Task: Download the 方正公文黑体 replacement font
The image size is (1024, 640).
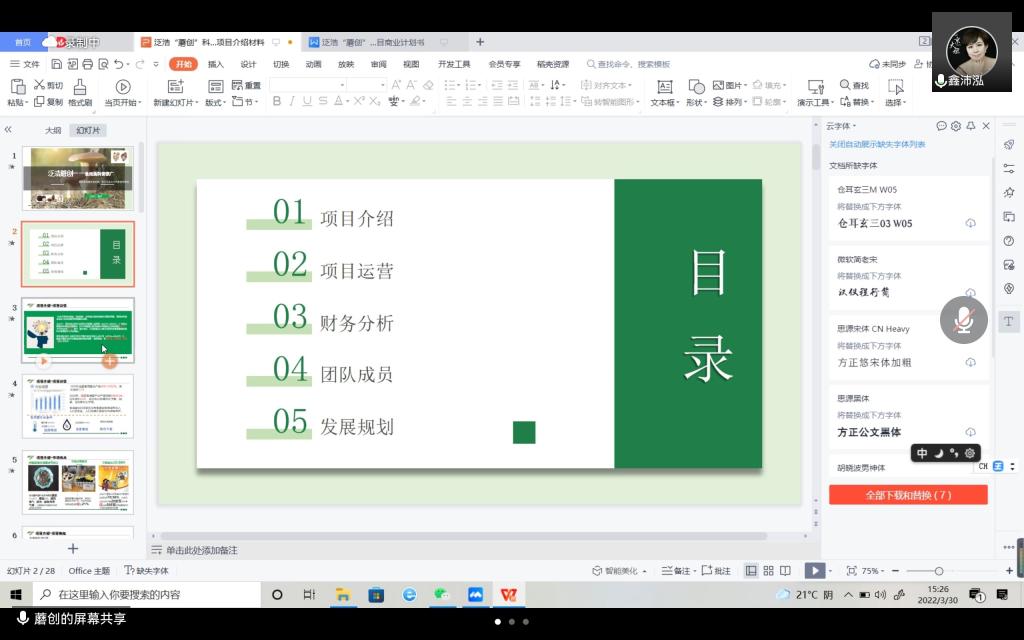Action: click(970, 432)
